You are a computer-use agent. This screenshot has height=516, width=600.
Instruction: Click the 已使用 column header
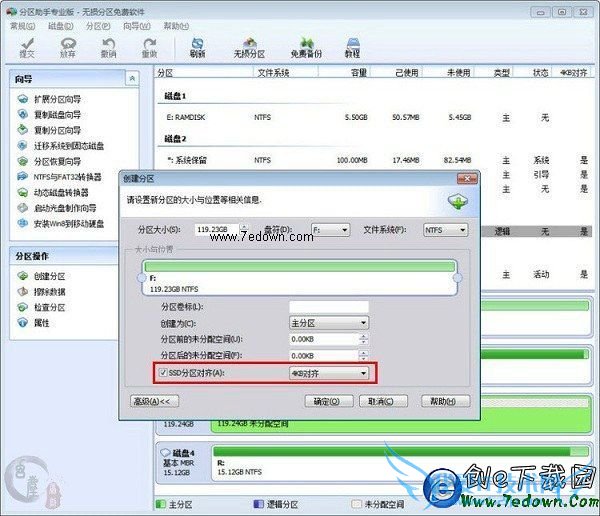[x=396, y=72]
